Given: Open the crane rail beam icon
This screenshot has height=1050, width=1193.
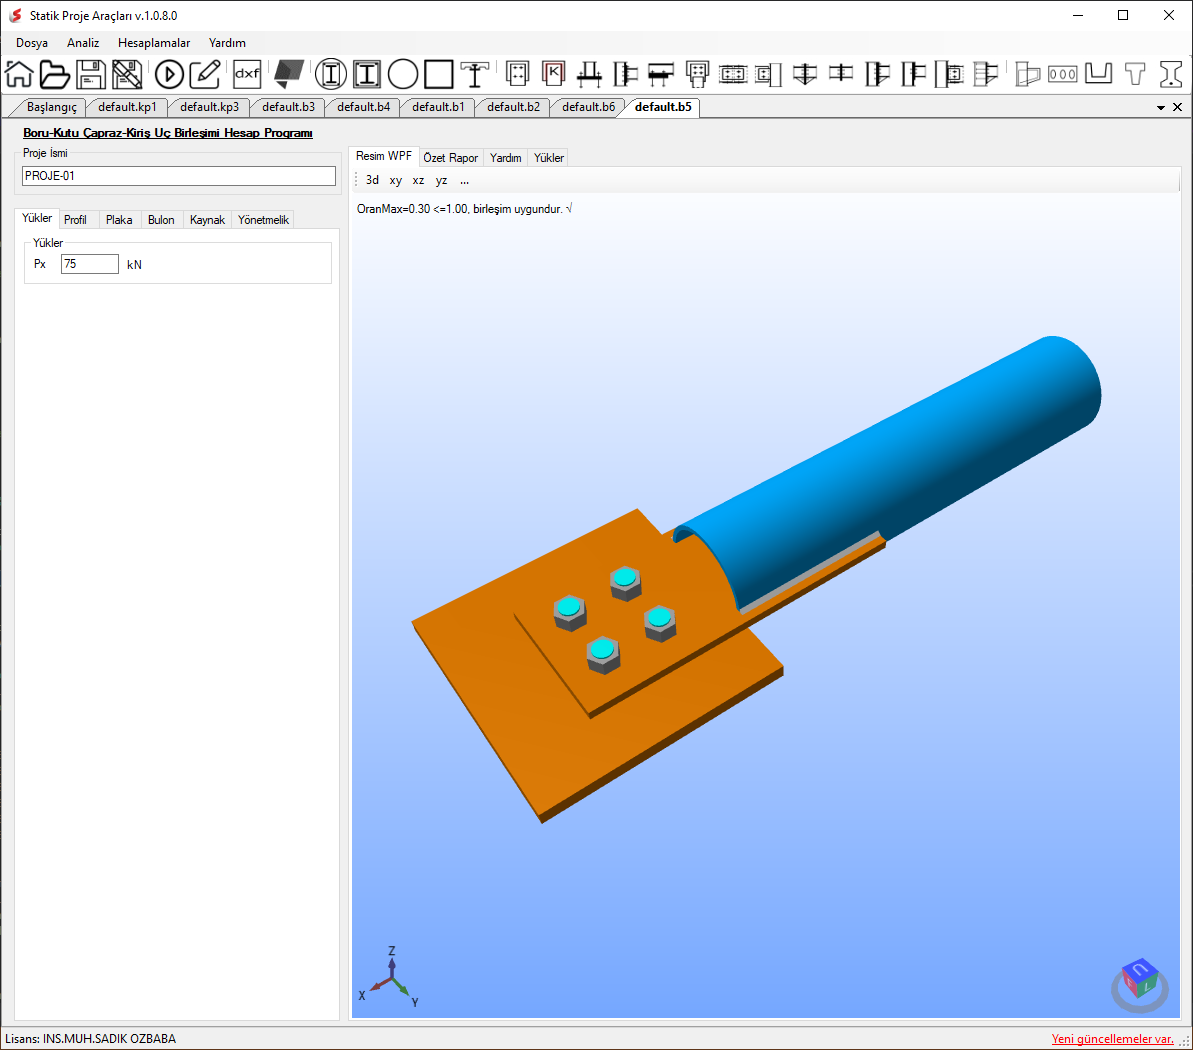Looking at the screenshot, I should pyautogui.click(x=475, y=74).
